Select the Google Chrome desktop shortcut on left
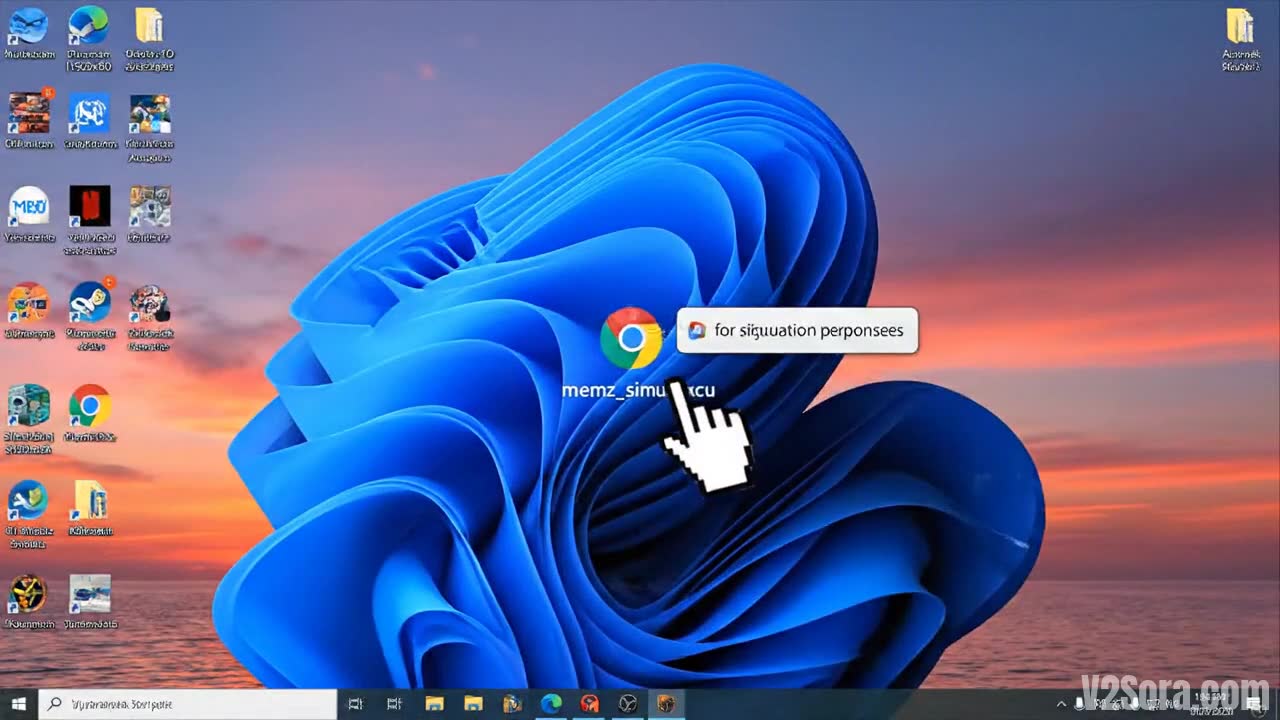The height and width of the screenshot is (720, 1280). [90, 406]
